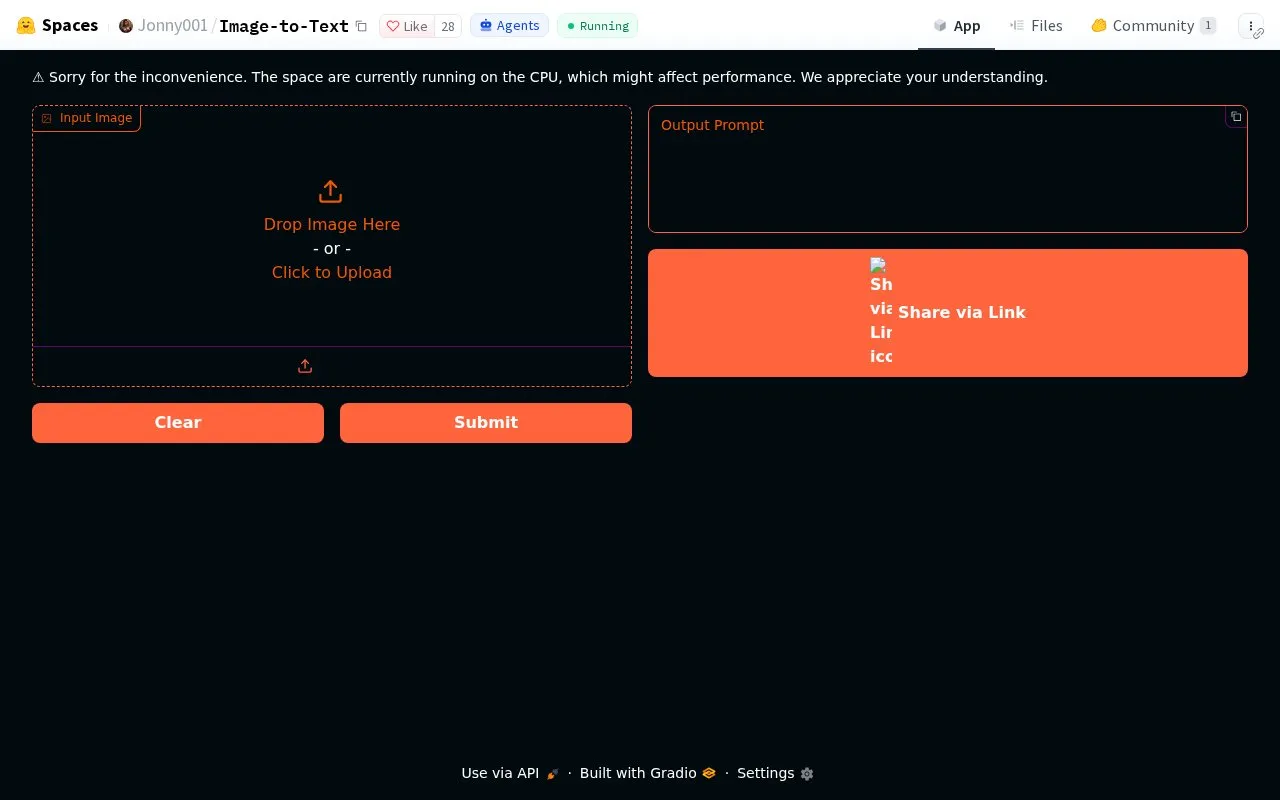Image resolution: width=1280 pixels, height=800 pixels.
Task: Click the upload arrow icon above Drop Image Here
Action: tap(330, 191)
